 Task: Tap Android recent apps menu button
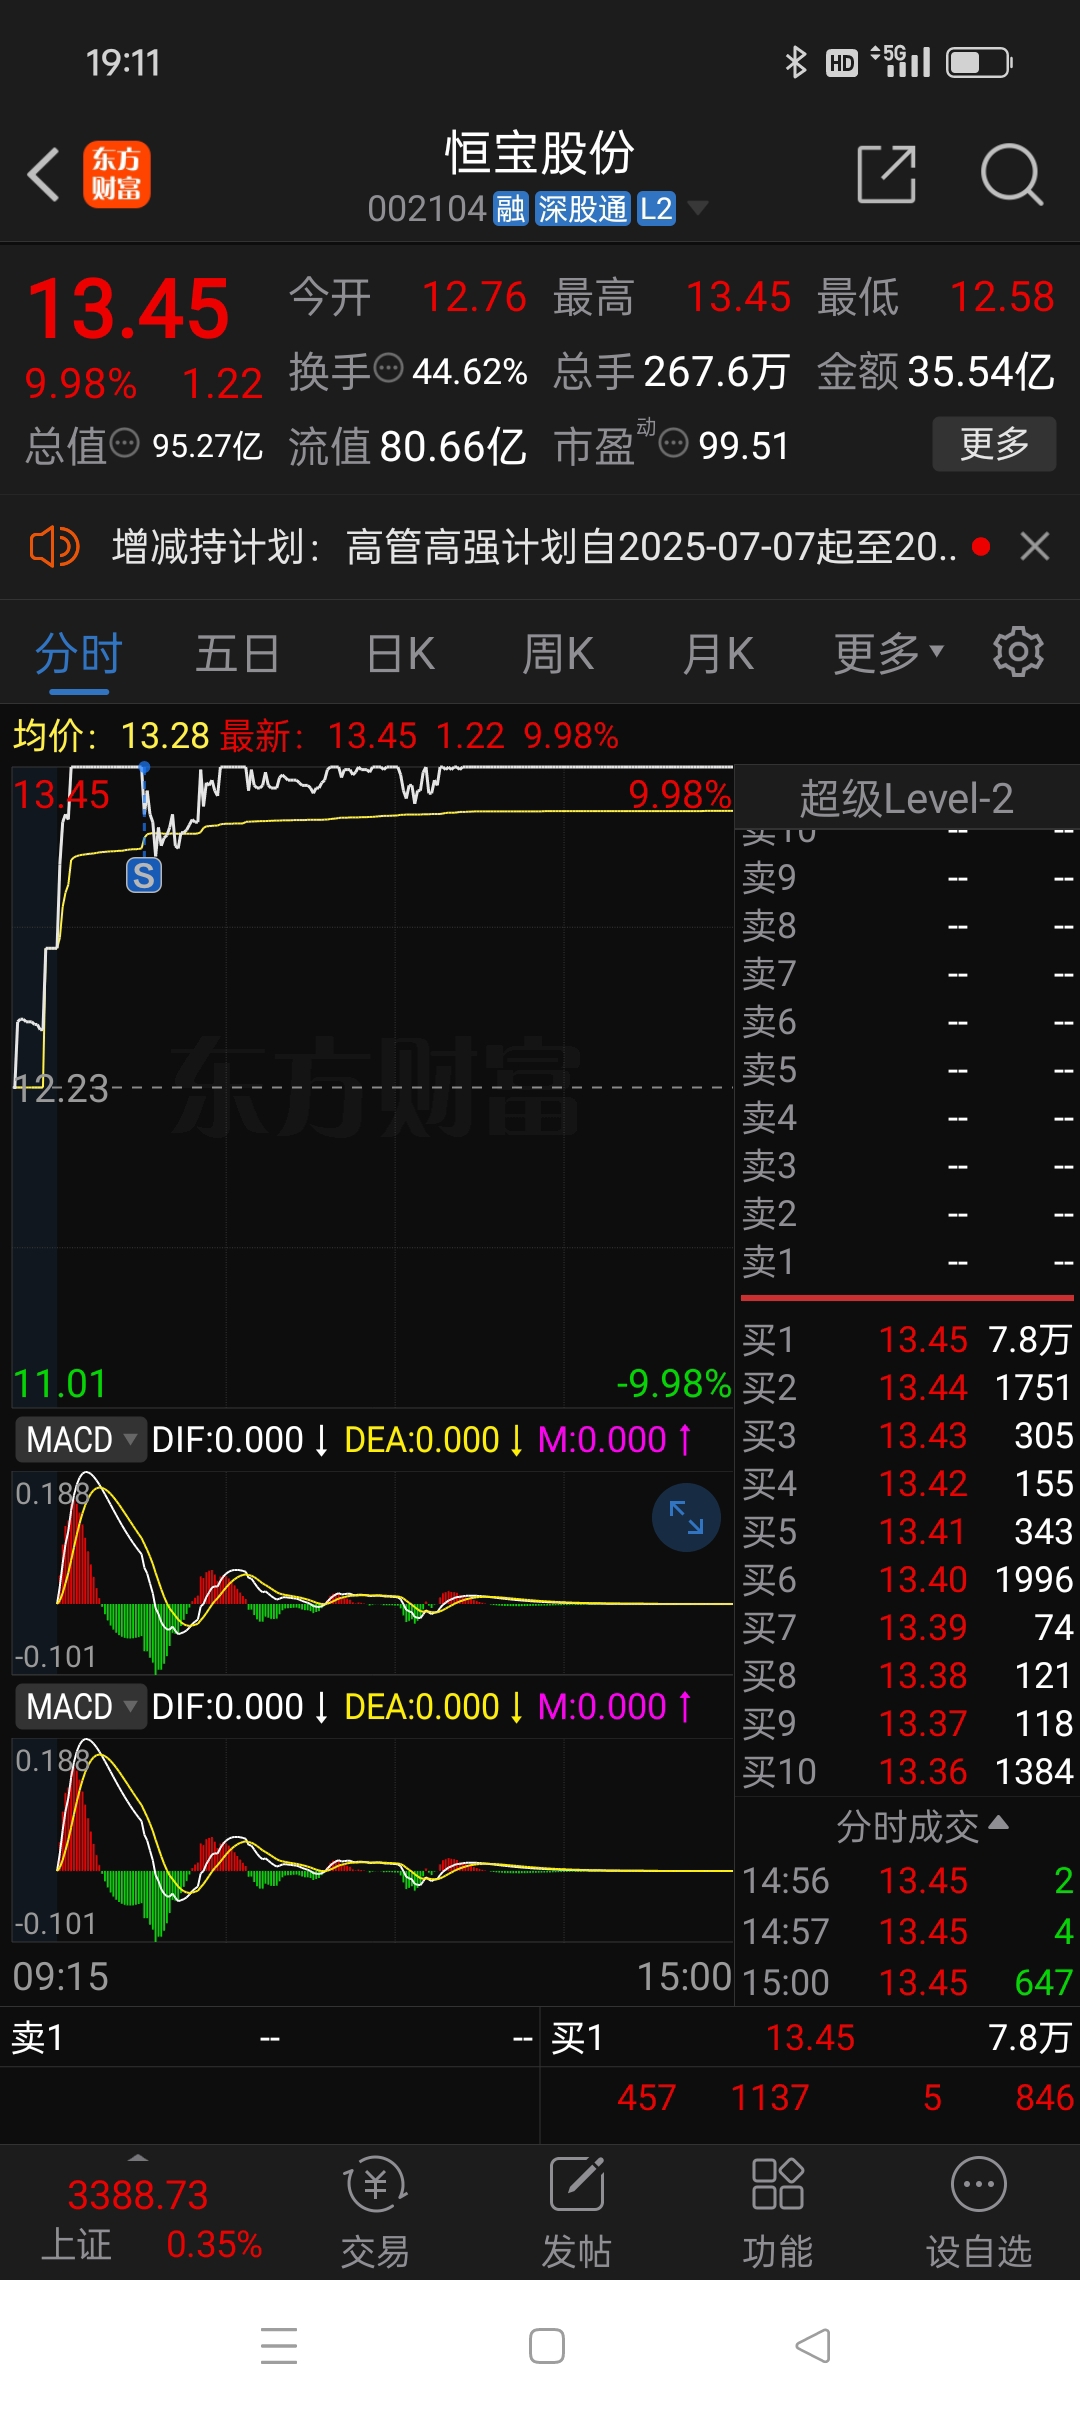[x=279, y=2346]
